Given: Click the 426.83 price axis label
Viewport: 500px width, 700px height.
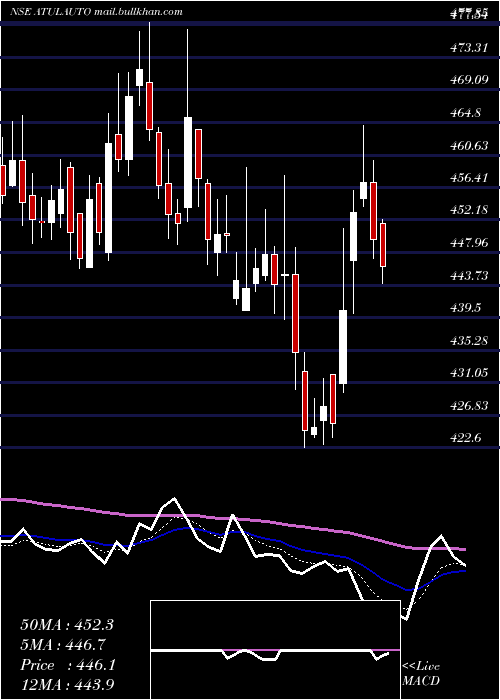Looking at the screenshot, I should [x=469, y=406].
